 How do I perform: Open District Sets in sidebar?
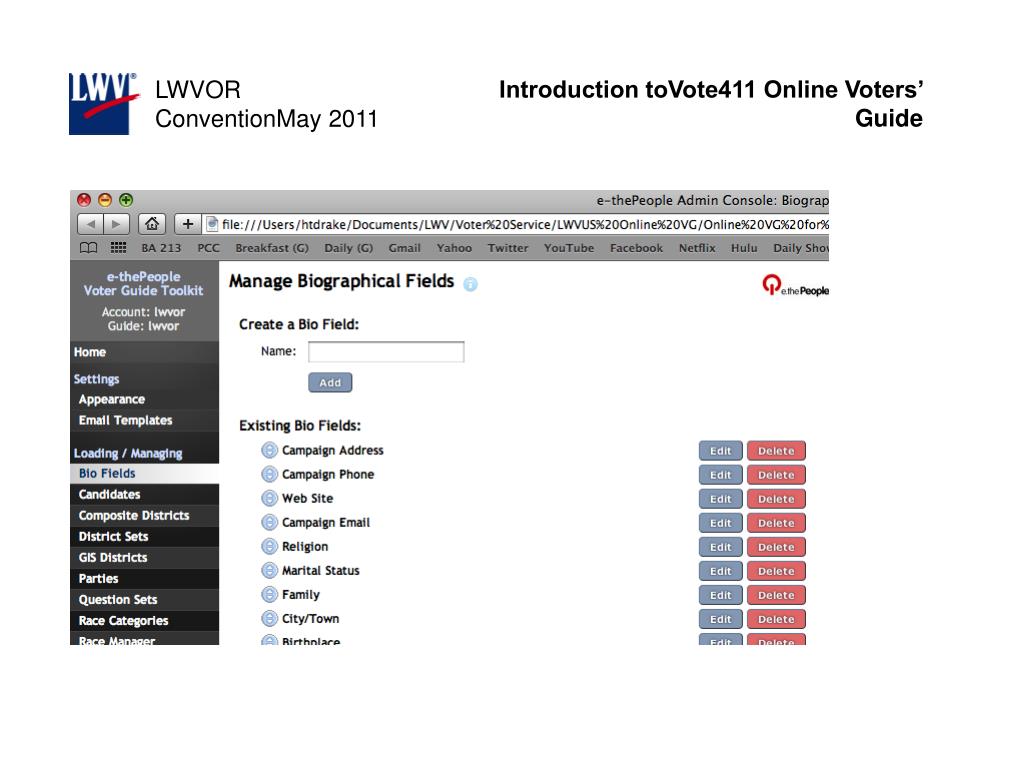pyautogui.click(x=144, y=536)
